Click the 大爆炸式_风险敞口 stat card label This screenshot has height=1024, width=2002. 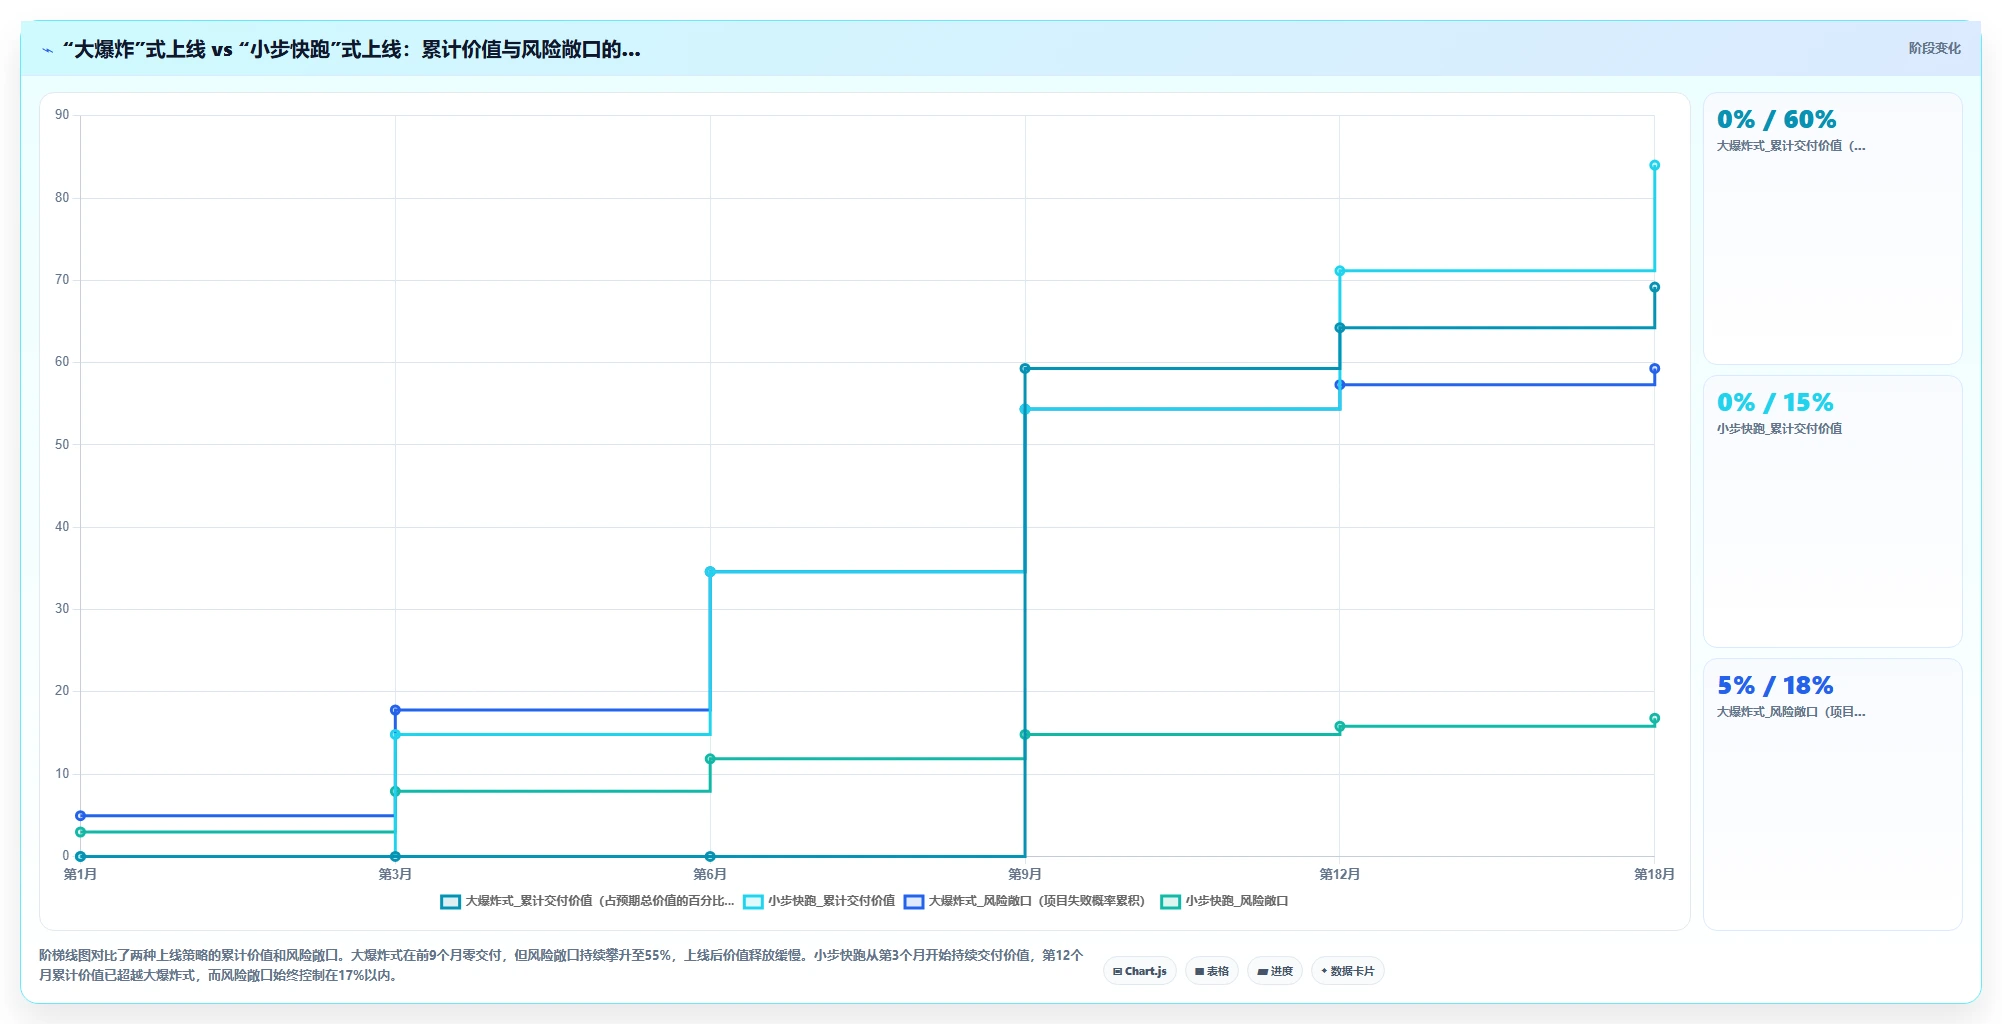(x=1791, y=712)
